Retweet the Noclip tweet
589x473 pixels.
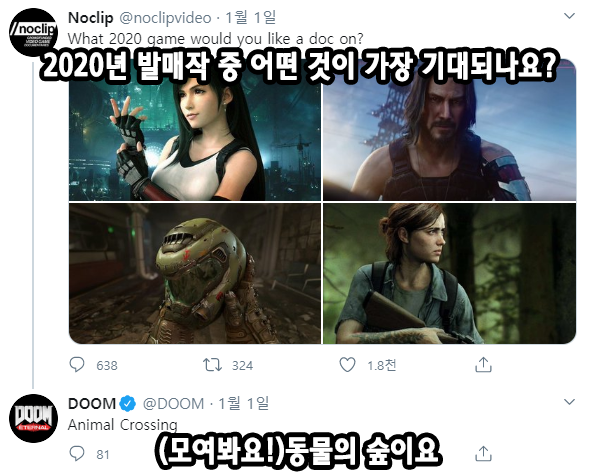tap(212, 364)
